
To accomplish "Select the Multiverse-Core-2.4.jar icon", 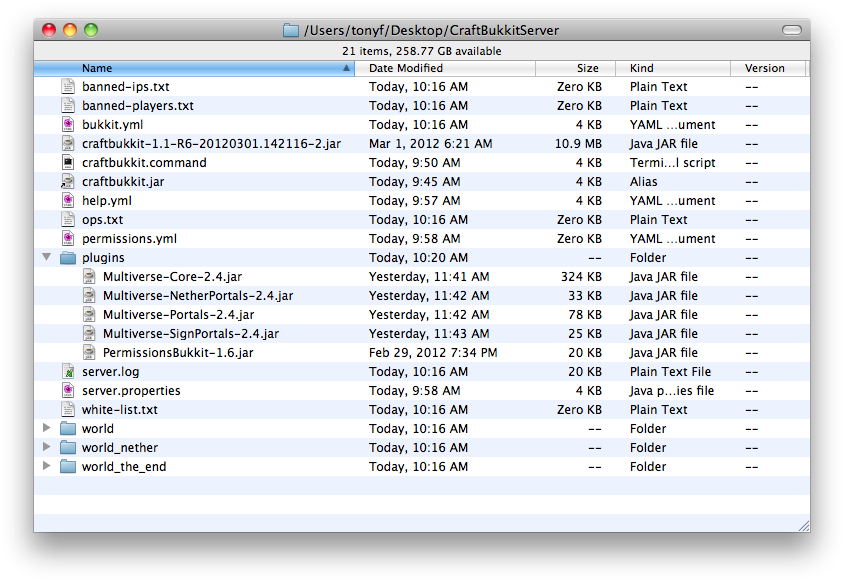I will coord(89,276).
